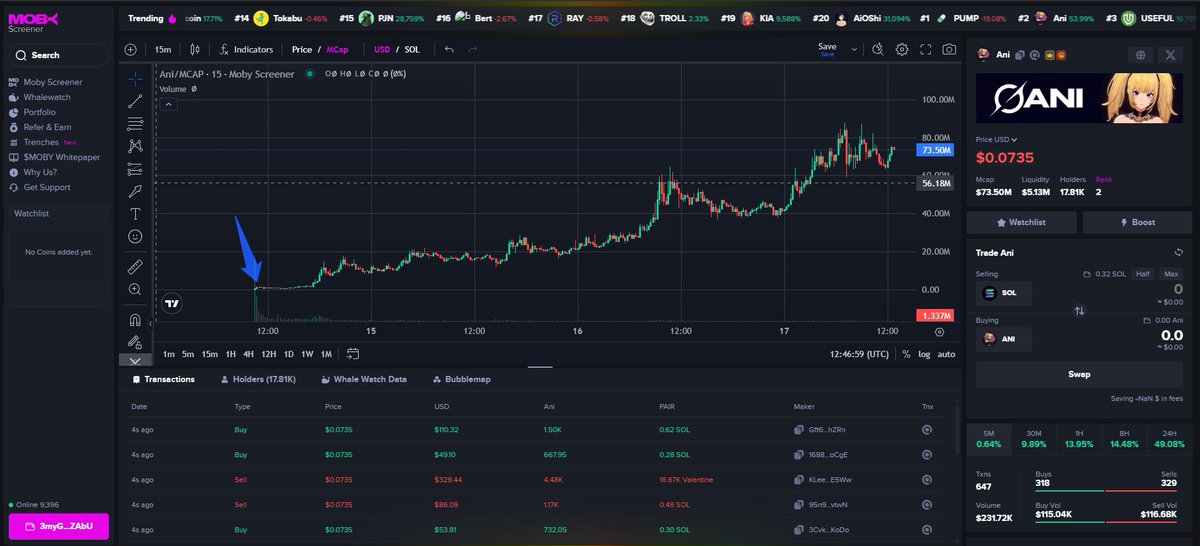Refresh the Trade Ani panel
The width and height of the screenshot is (1200, 546).
(x=1178, y=252)
